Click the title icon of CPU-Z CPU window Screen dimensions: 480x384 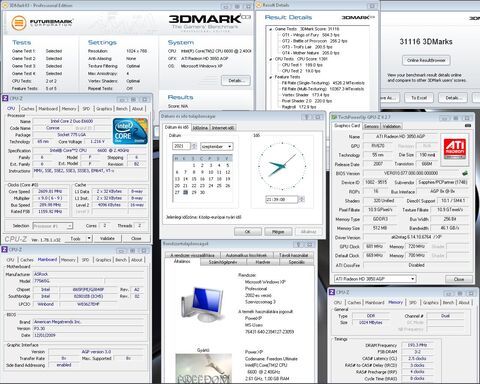[x=5, y=98]
